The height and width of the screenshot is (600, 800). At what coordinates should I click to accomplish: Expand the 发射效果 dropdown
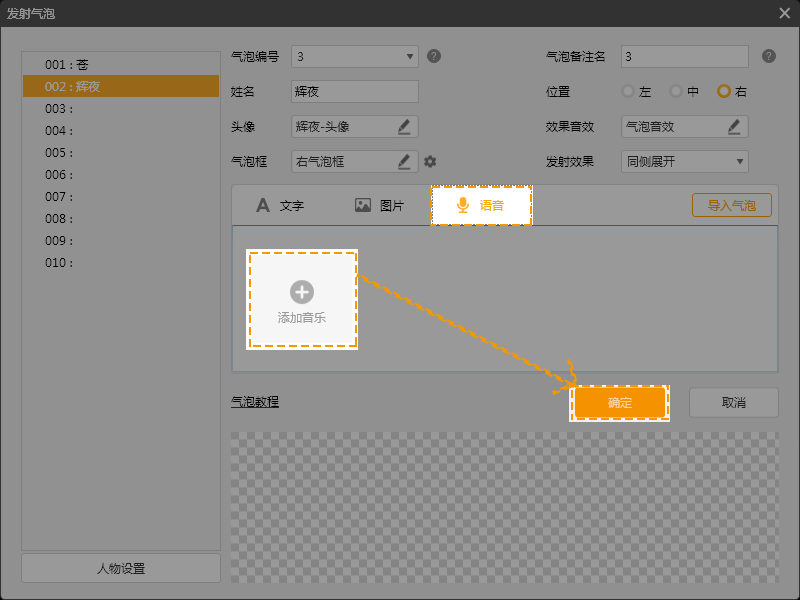tap(684, 161)
